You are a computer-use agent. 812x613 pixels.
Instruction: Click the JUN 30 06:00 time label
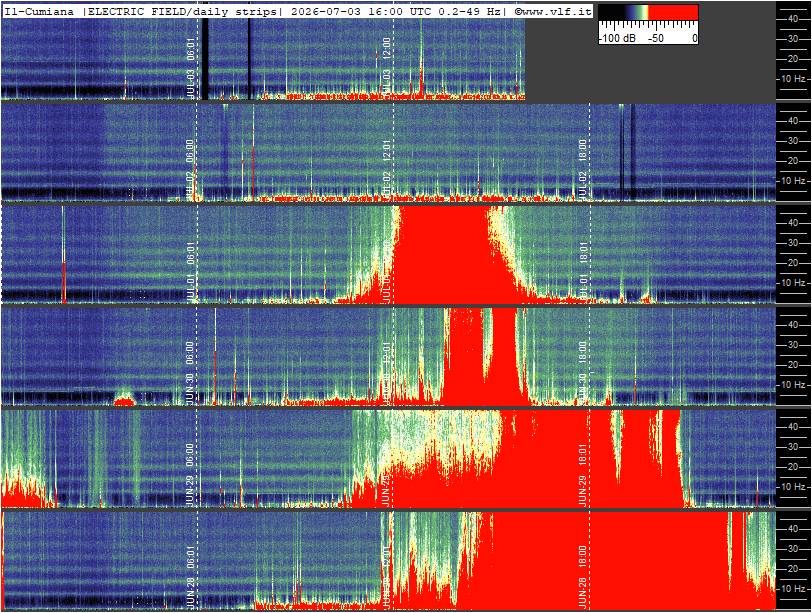click(190, 373)
